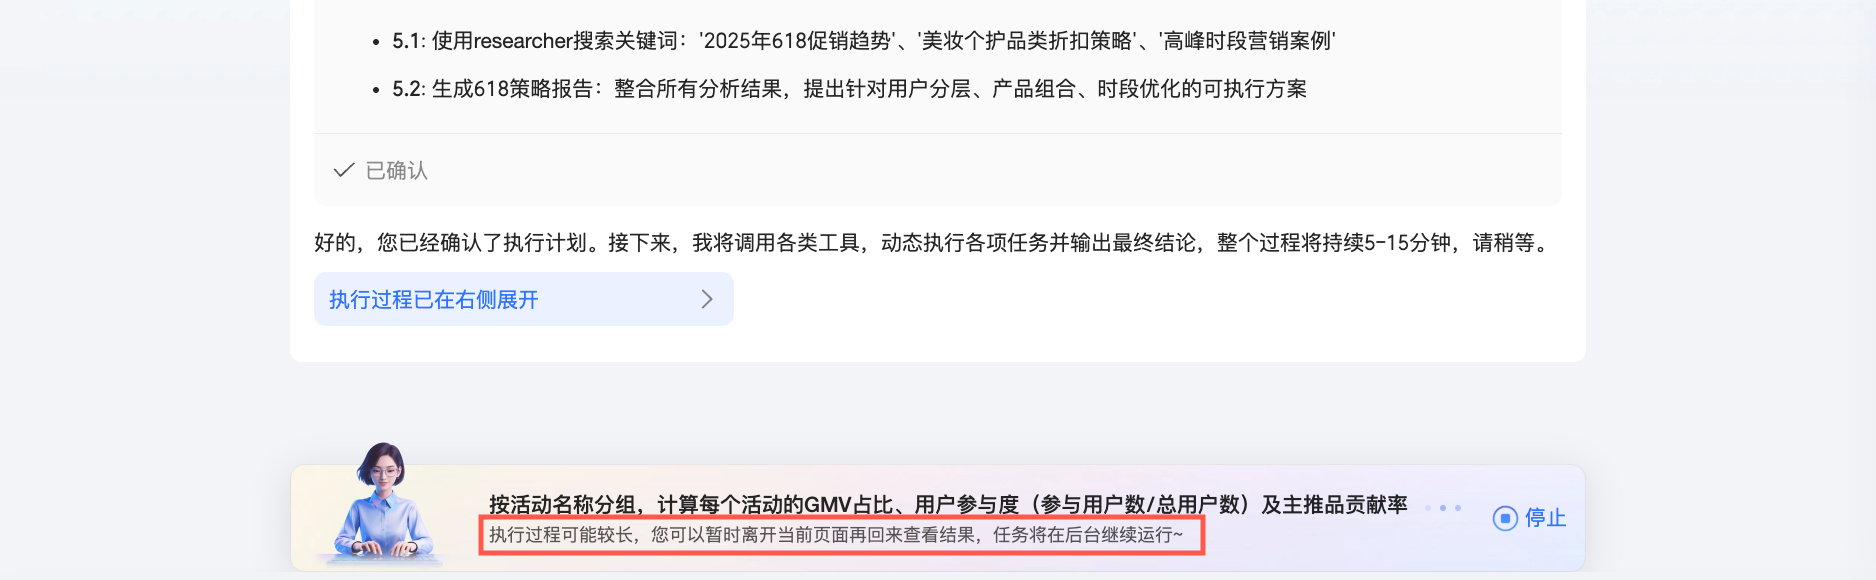Click the checkmark icon beside 已确认
This screenshot has width=1876, height=580.
pyautogui.click(x=344, y=170)
